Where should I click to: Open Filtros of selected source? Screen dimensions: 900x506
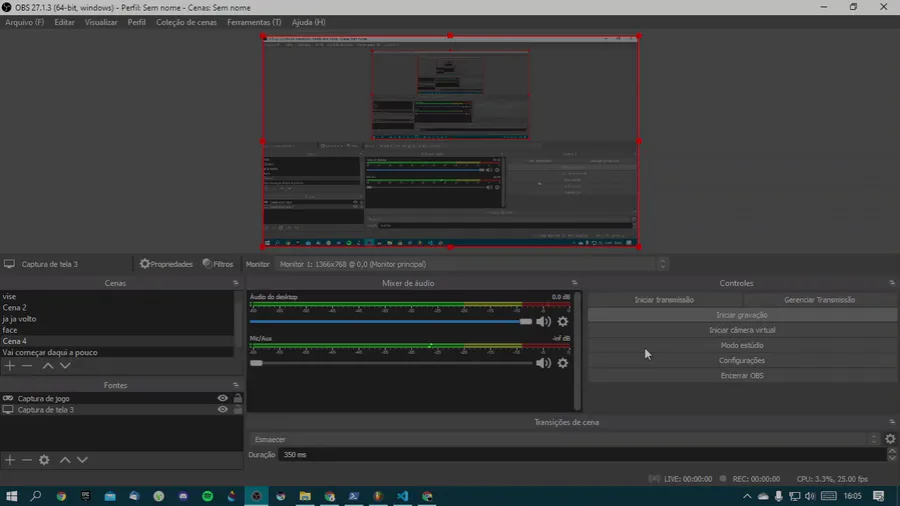pos(218,264)
